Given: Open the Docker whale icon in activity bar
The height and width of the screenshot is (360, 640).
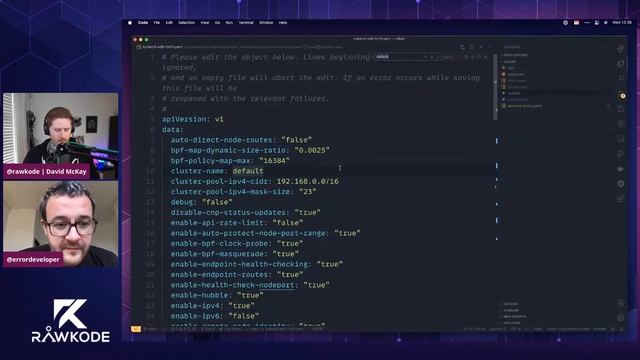Looking at the screenshot, I should (x=621, y=169).
